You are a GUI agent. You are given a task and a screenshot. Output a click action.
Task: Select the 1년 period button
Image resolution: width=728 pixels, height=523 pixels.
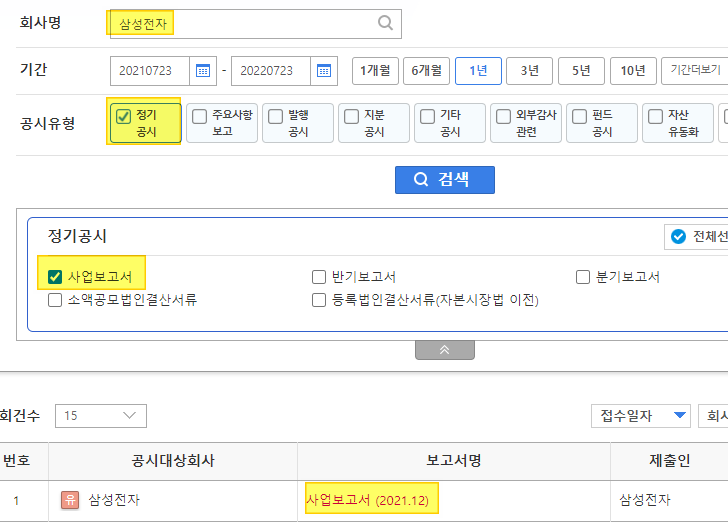pos(478,71)
